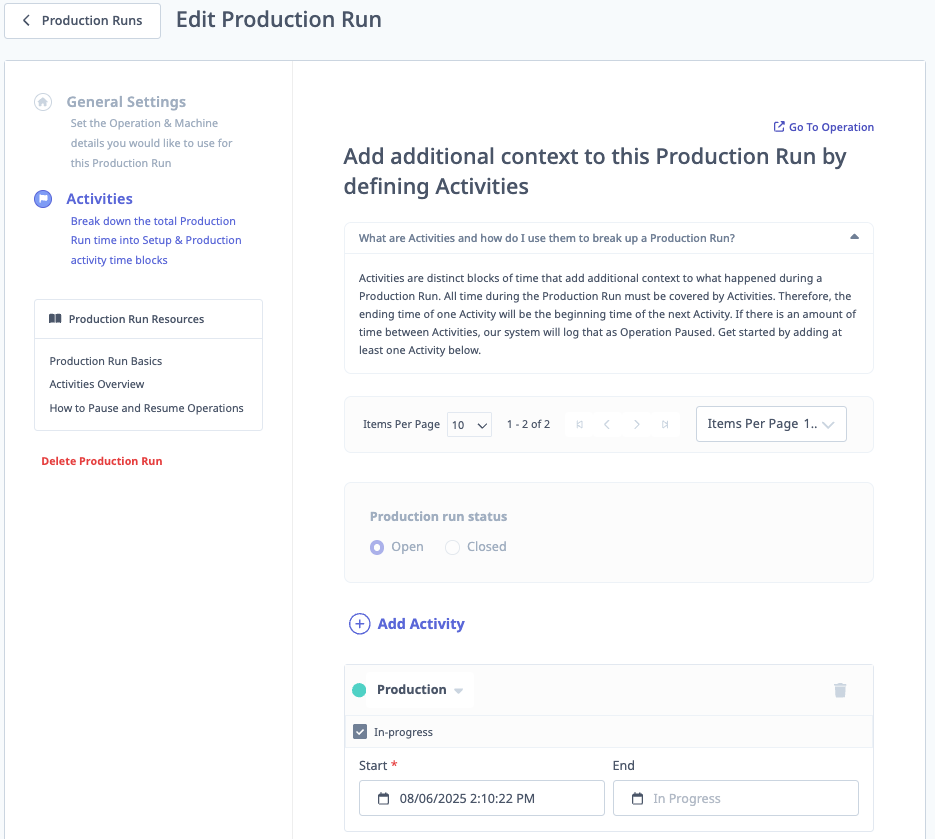The image size is (935, 839).
Task: Uncheck the In-progress checkbox
Action: [x=359, y=731]
